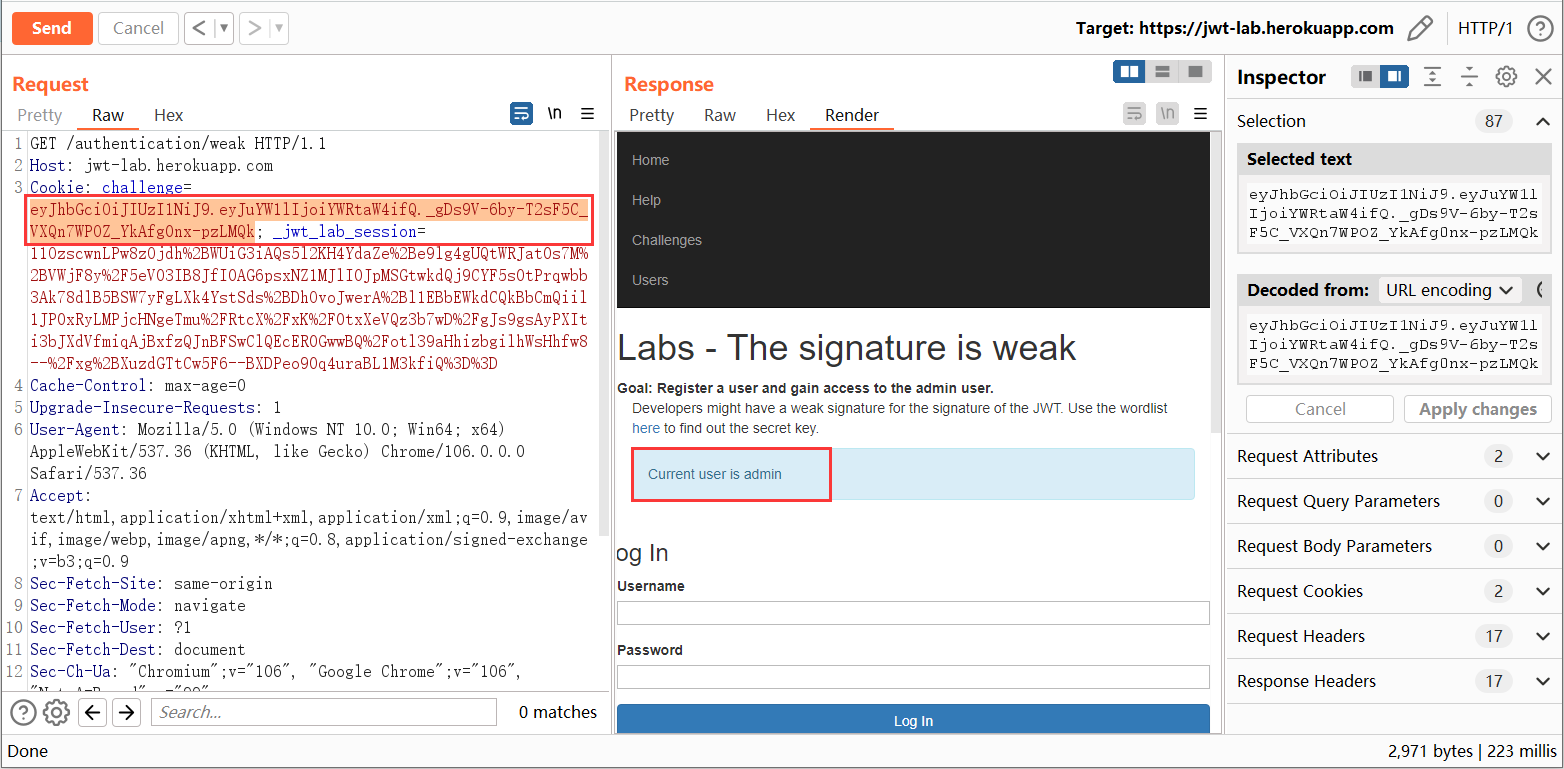Click the Help link in the rendered page

pyautogui.click(x=646, y=200)
